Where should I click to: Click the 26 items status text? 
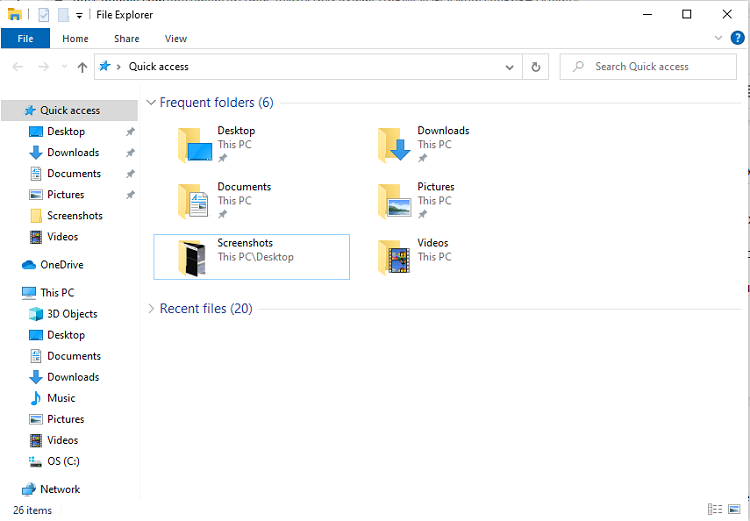[x=33, y=510]
